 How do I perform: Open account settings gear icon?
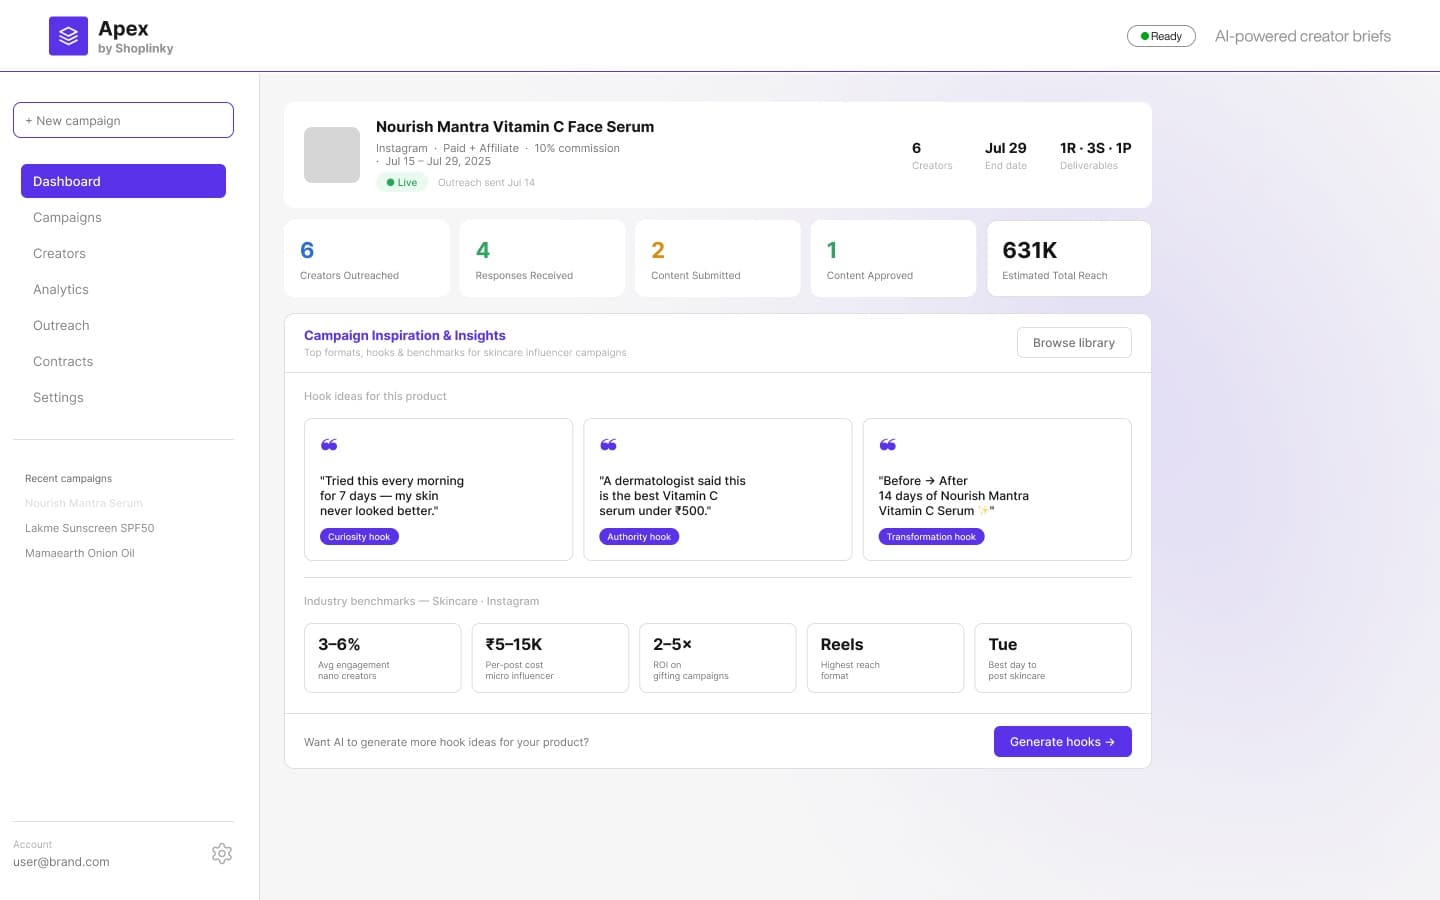(222, 853)
